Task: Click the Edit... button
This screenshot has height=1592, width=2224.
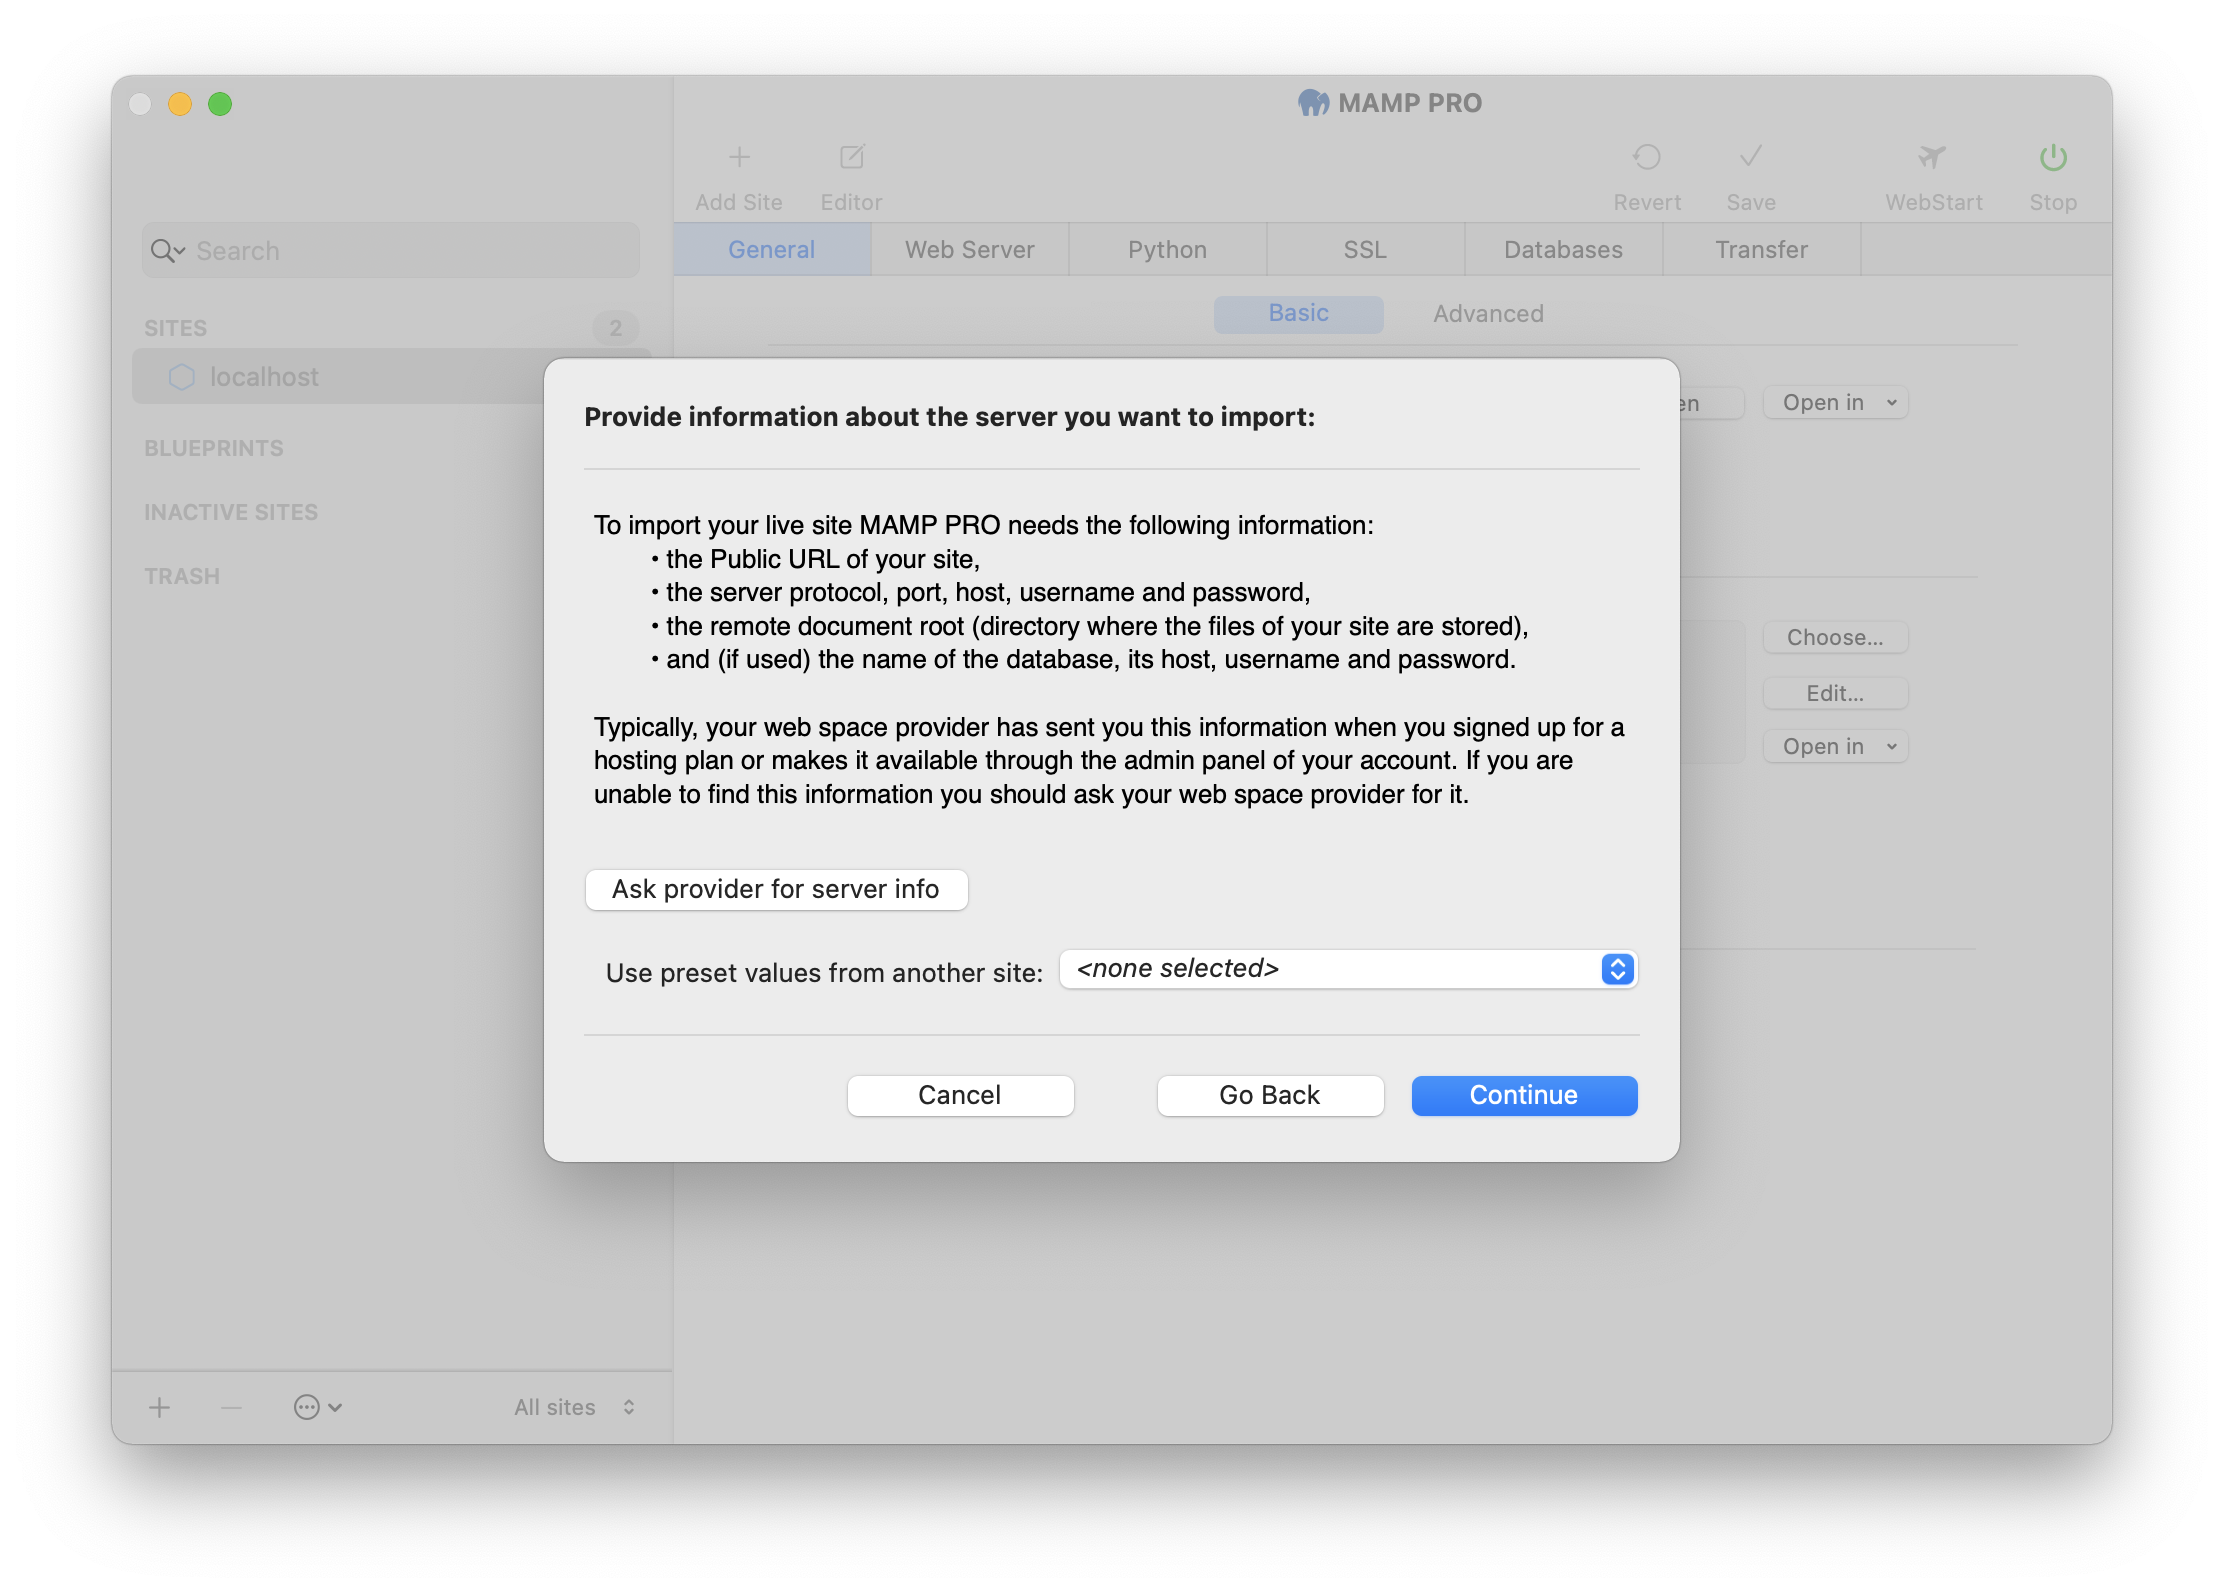Action: click(1836, 693)
